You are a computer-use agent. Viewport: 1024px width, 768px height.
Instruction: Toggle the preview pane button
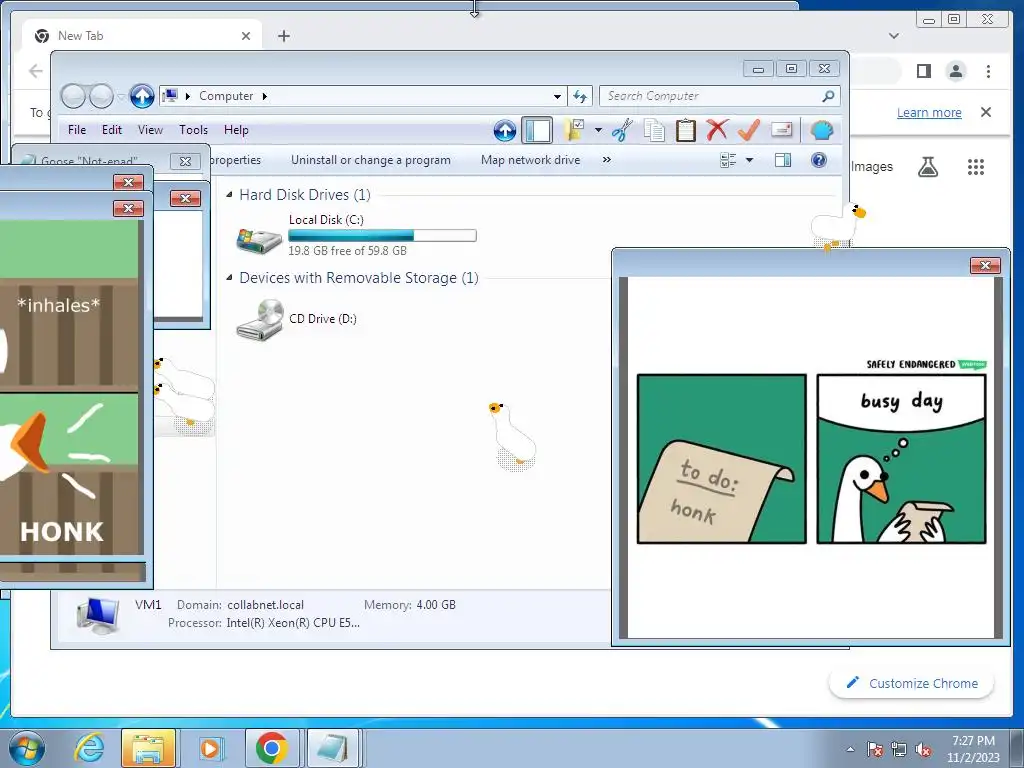coord(782,160)
